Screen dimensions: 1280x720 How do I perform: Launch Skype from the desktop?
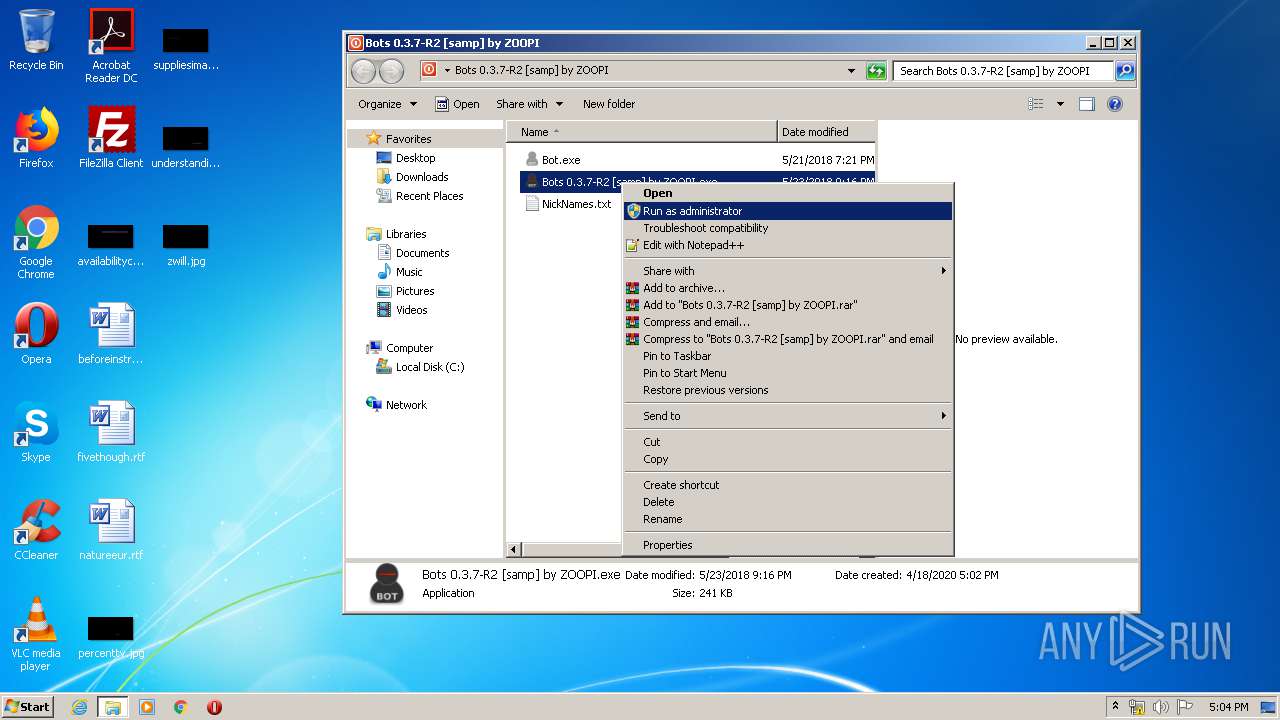36,432
